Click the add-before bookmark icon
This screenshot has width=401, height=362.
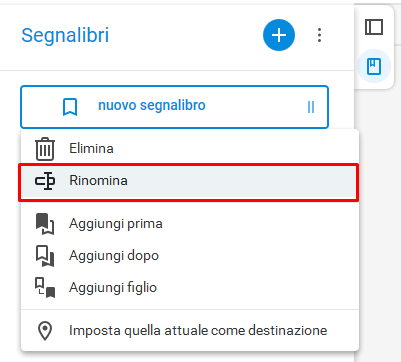45,224
